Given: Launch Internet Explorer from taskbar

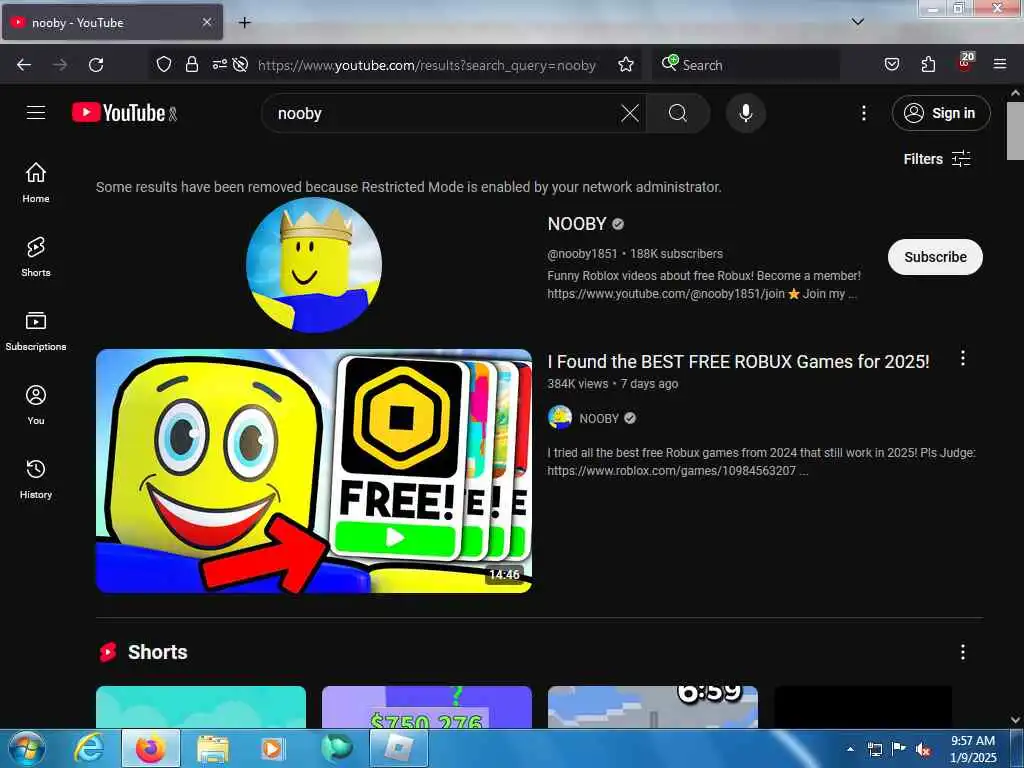Looking at the screenshot, I should point(89,748).
